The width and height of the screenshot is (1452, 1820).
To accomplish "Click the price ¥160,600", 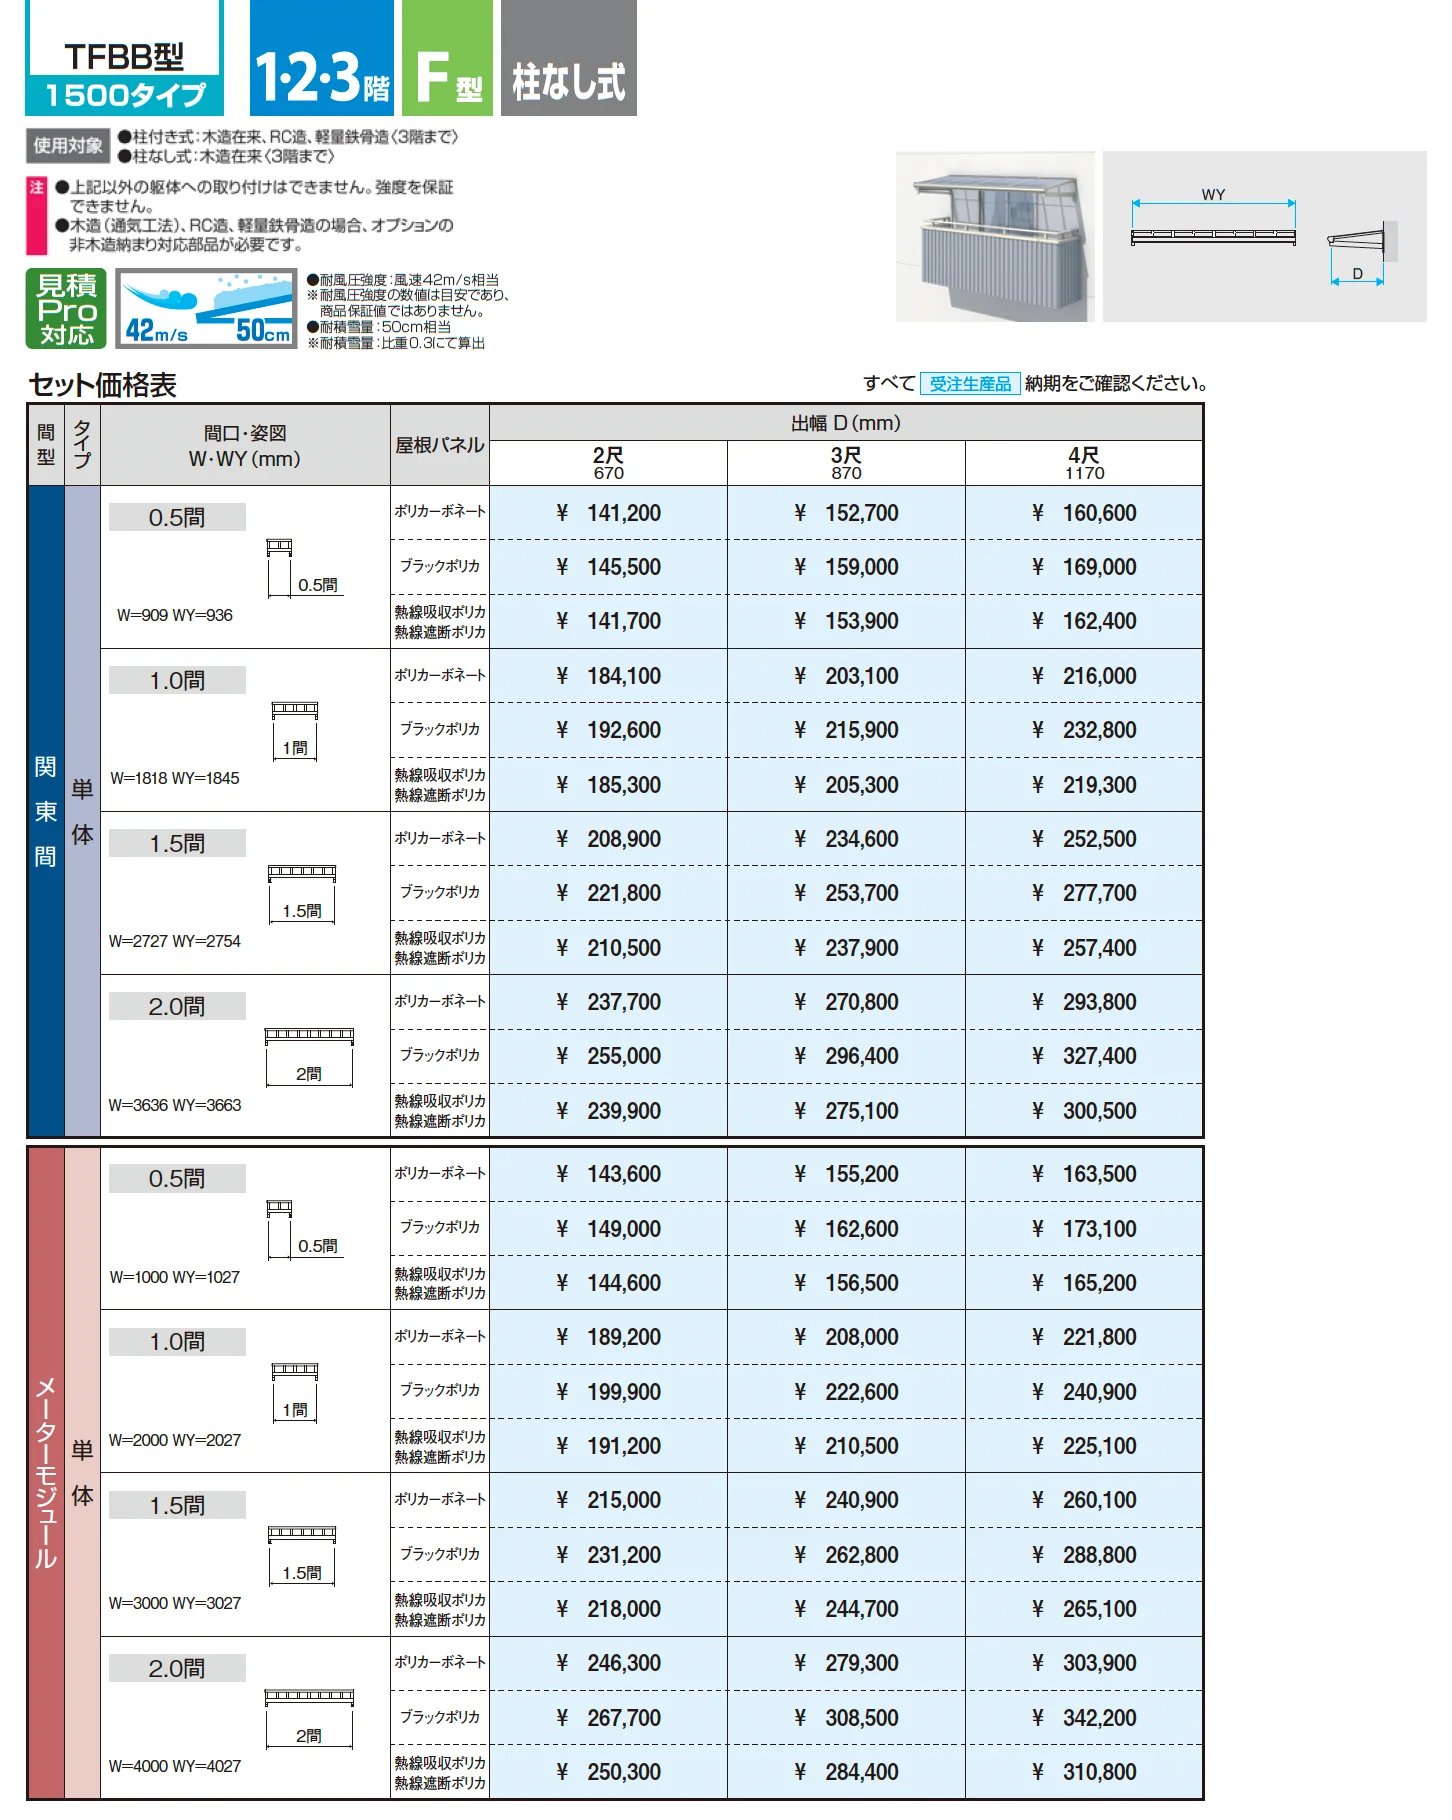I will pos(1084,513).
